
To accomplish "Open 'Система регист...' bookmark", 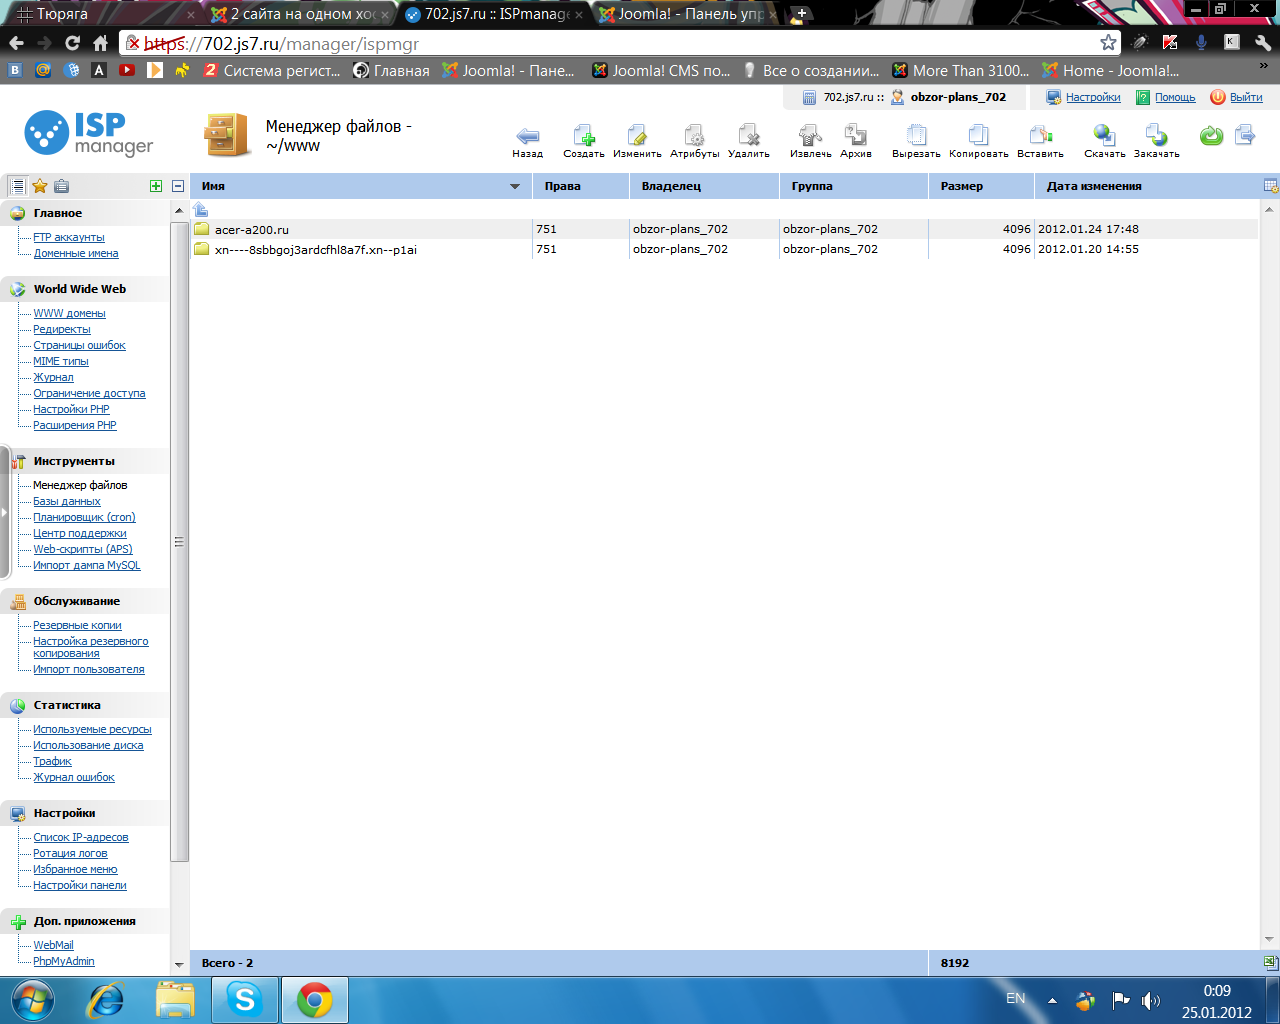I will coord(272,70).
